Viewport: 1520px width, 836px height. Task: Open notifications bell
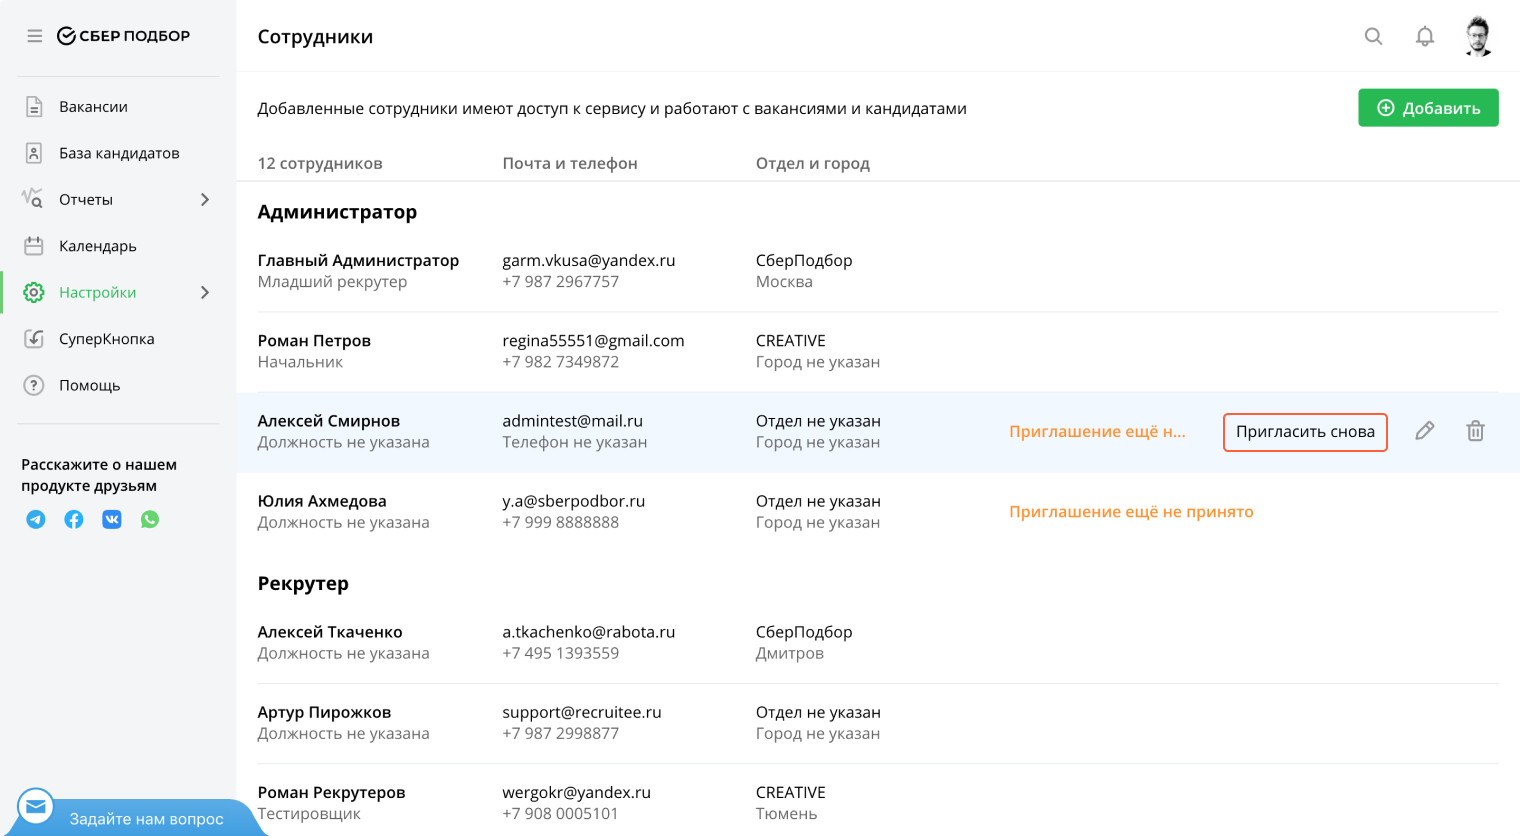[x=1425, y=36]
